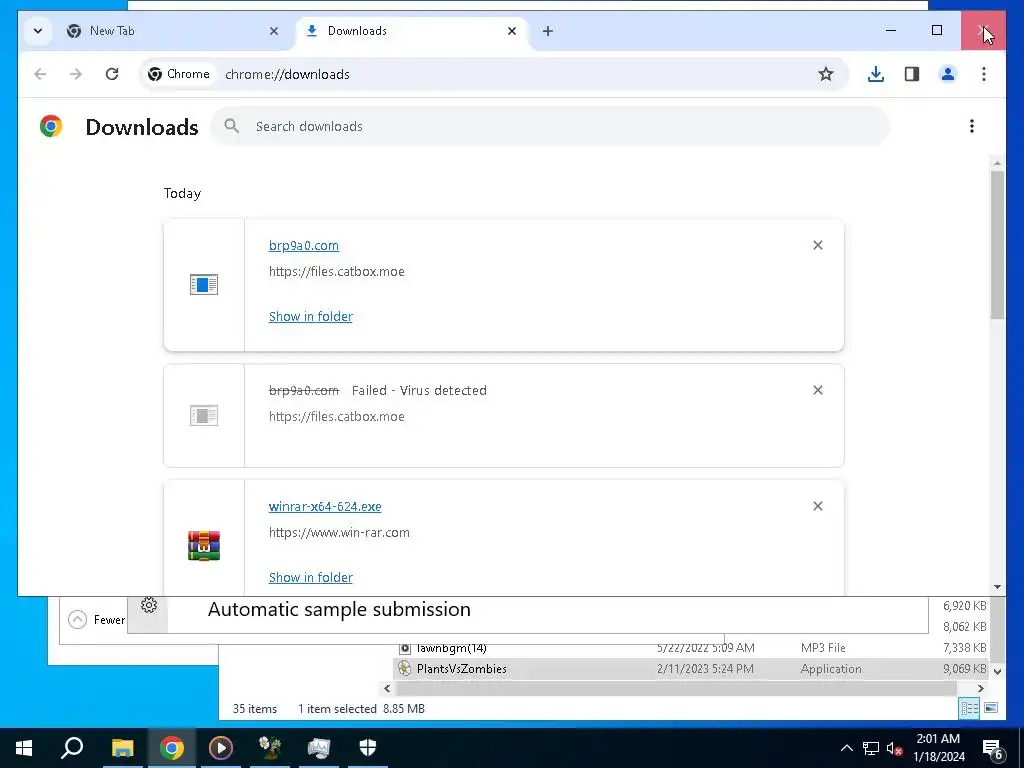Click the Automatic sample submission heading
1024x768 pixels.
click(339, 609)
